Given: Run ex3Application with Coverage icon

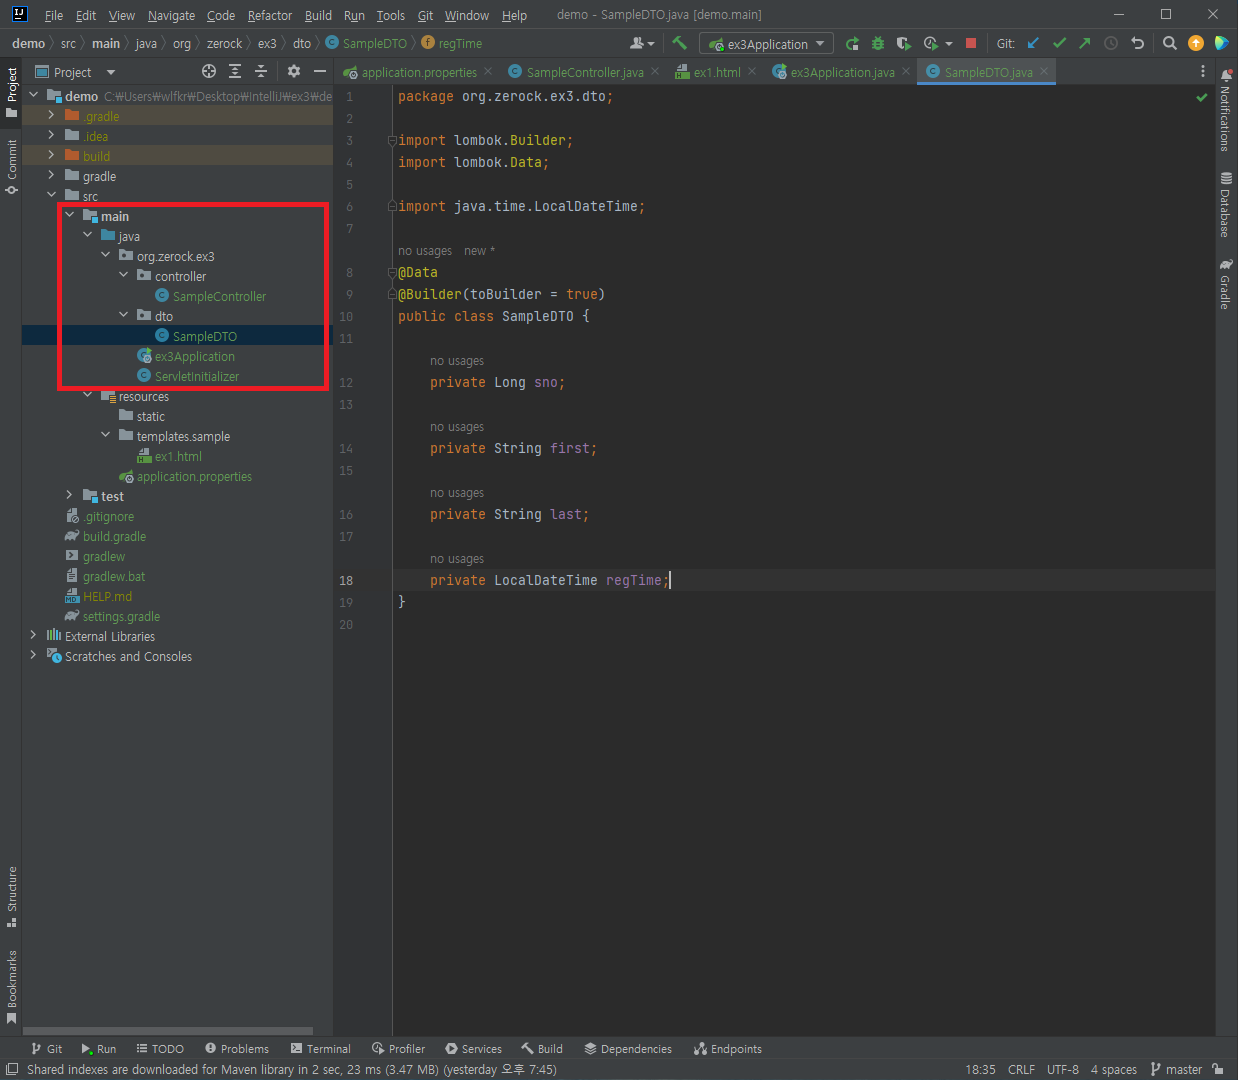Looking at the screenshot, I should 904,43.
